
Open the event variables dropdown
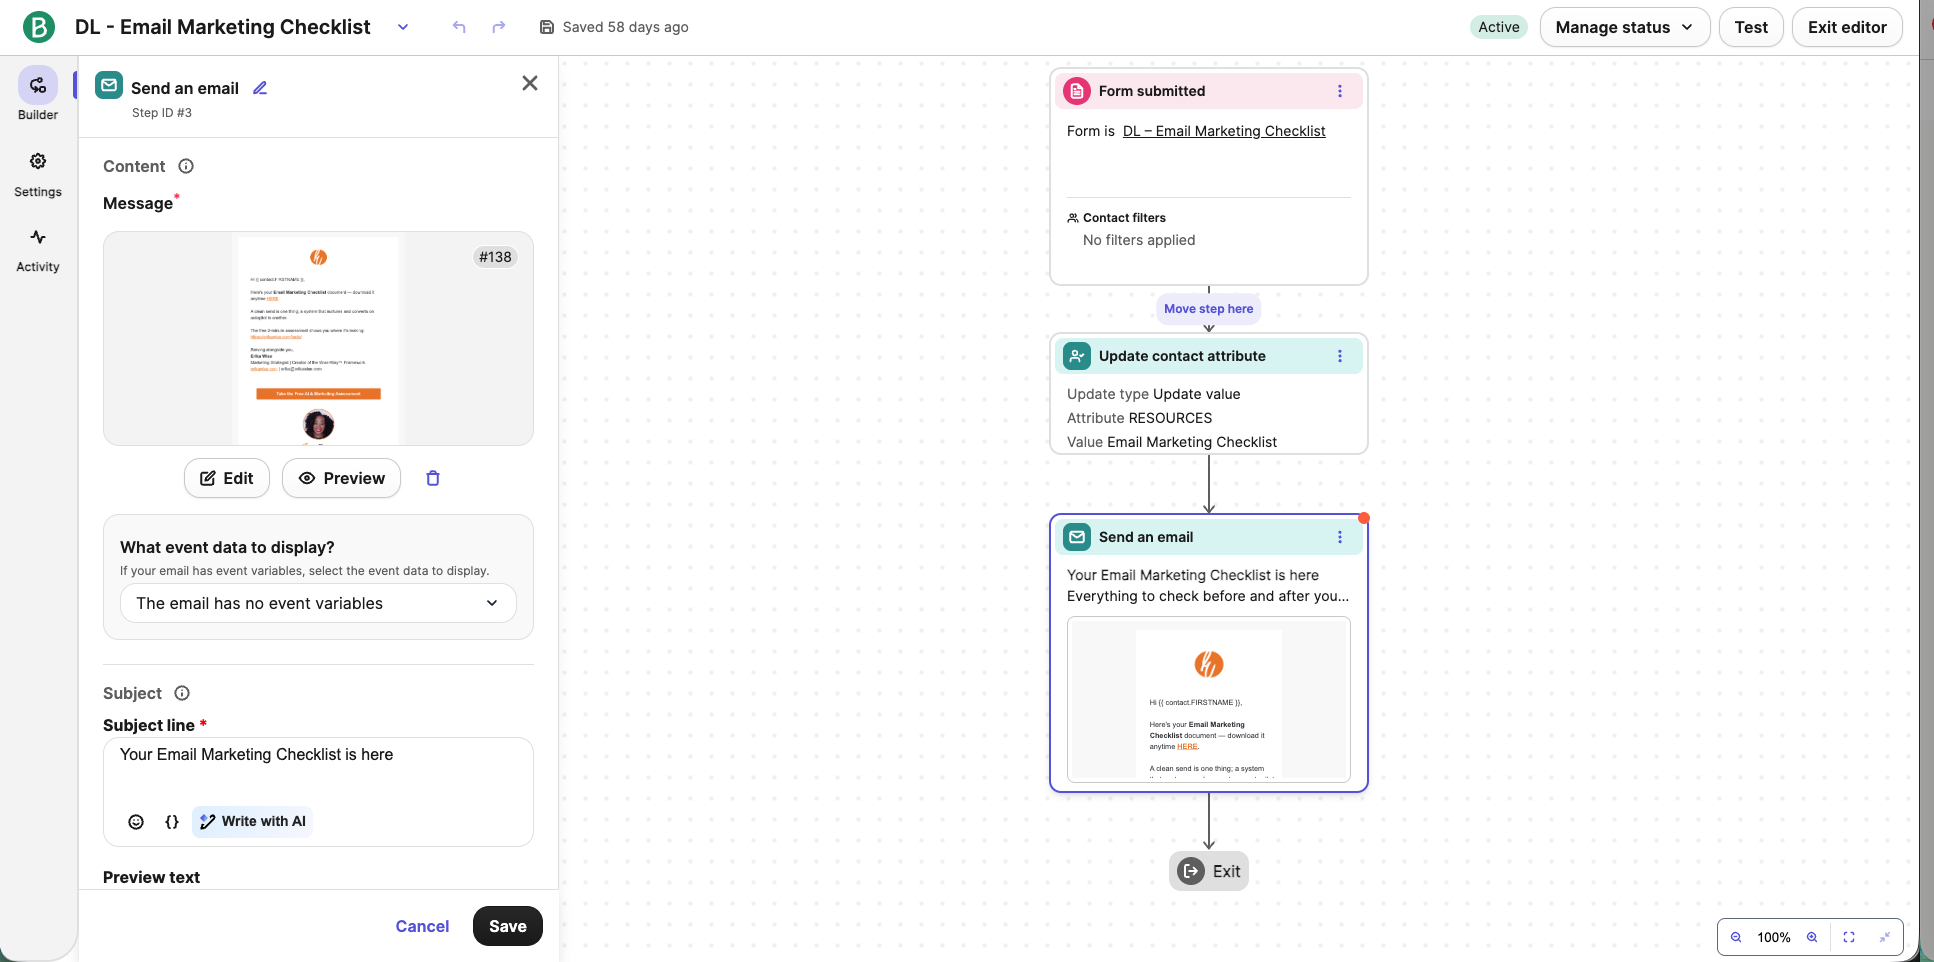click(x=318, y=603)
